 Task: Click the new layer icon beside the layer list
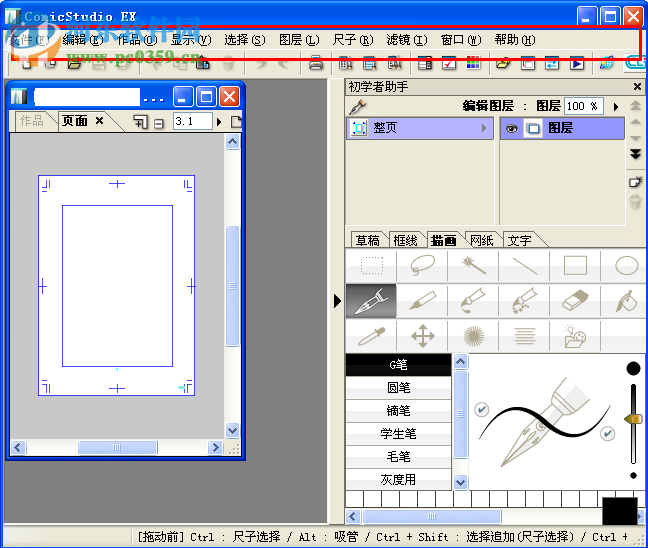point(636,182)
